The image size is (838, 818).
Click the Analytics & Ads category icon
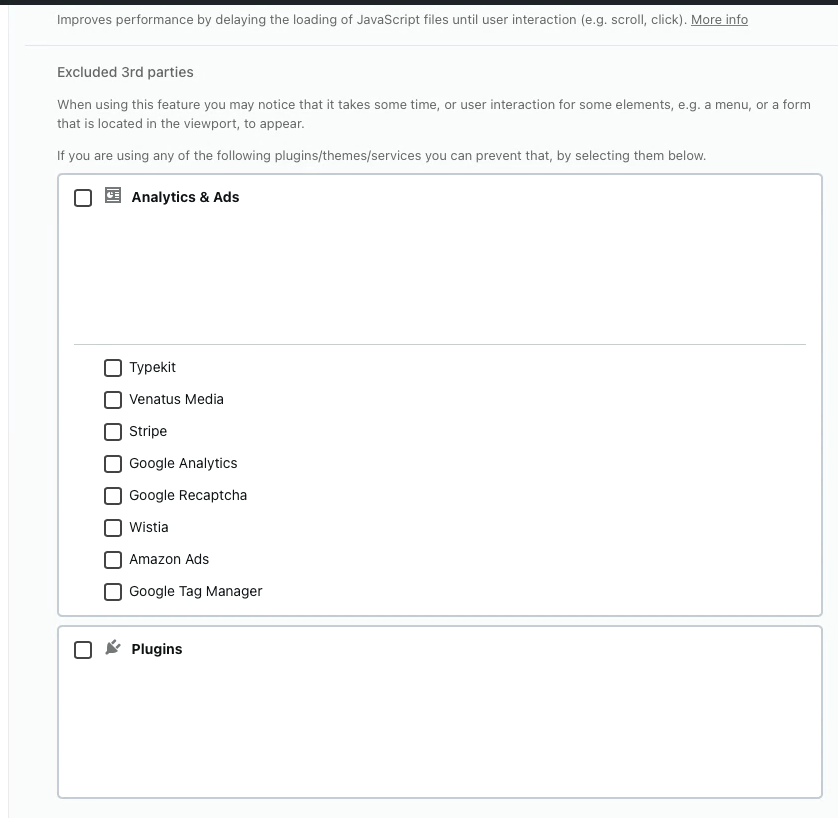pos(113,197)
